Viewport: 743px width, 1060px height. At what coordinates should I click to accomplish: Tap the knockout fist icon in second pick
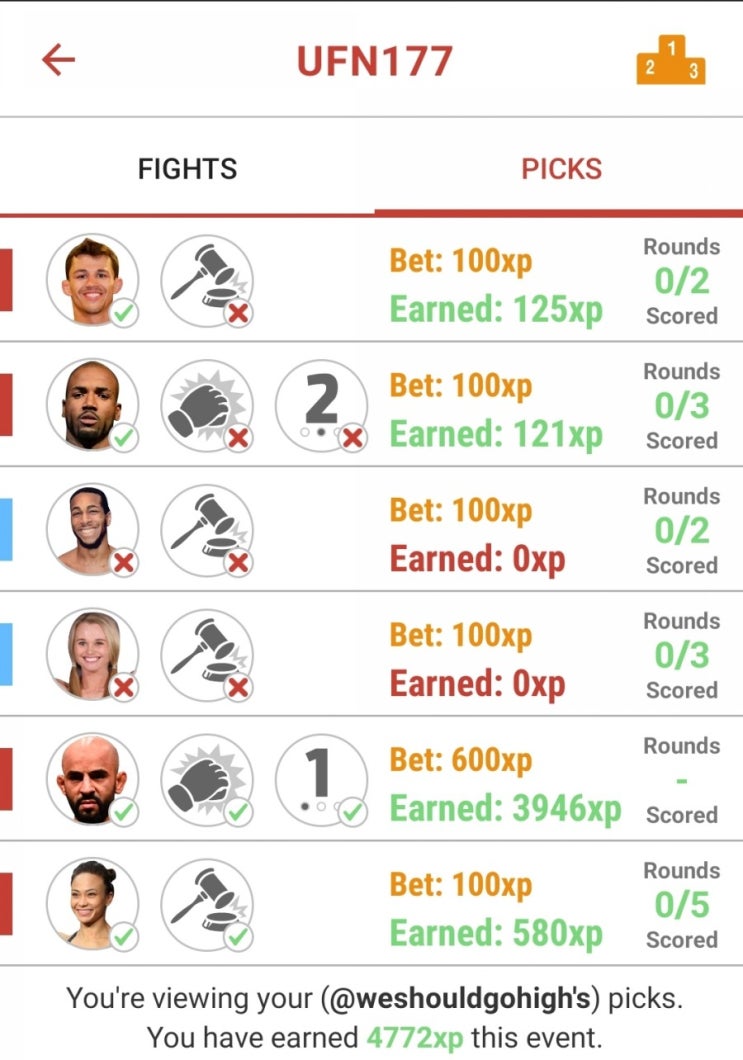[207, 406]
